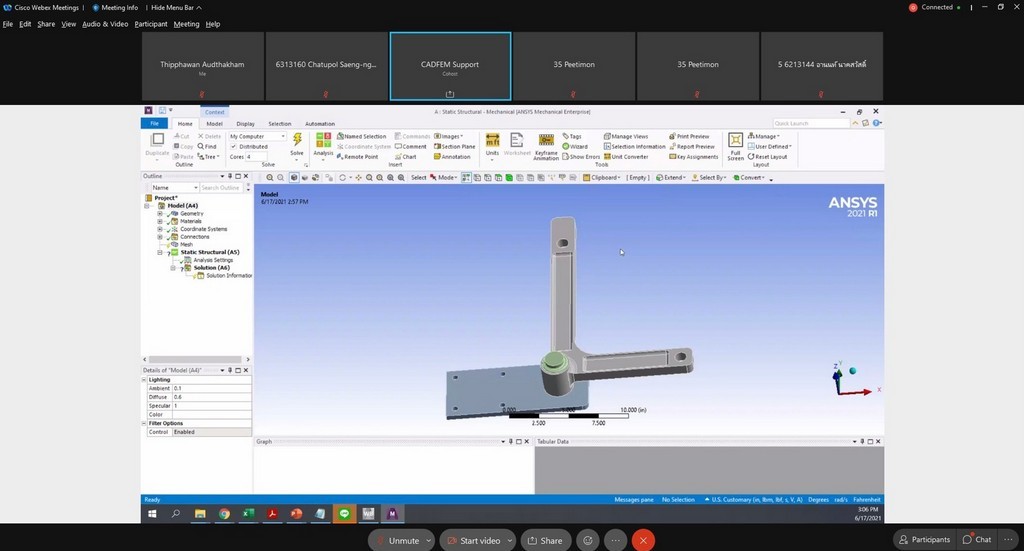Viewport: 1024px width, 551px height.
Task: Unmute microphone in Webex controls
Action: [400, 540]
